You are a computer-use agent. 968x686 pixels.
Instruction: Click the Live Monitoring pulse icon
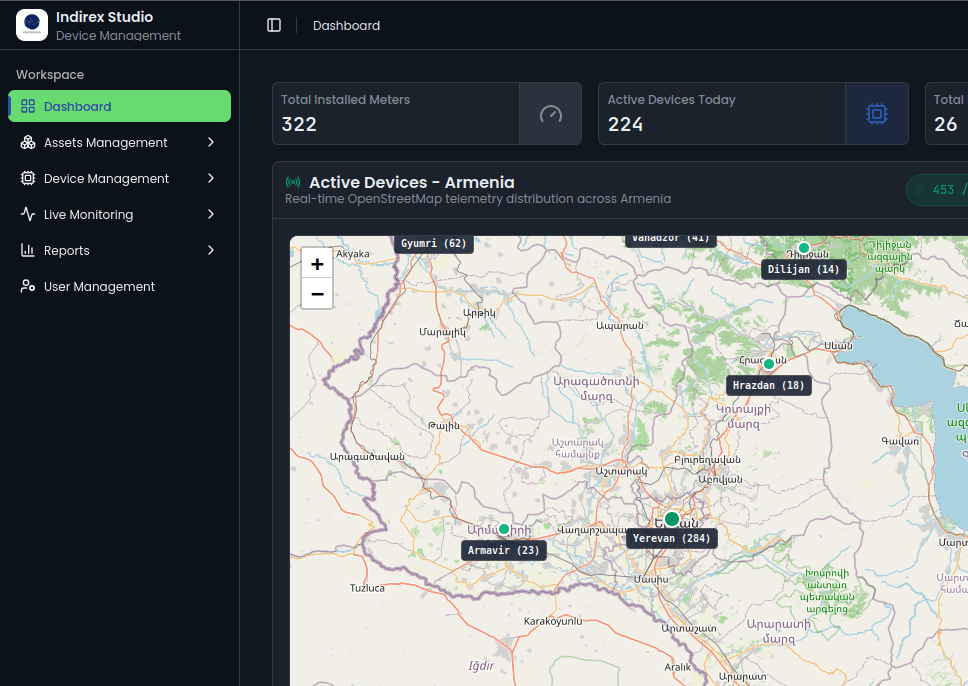point(28,214)
